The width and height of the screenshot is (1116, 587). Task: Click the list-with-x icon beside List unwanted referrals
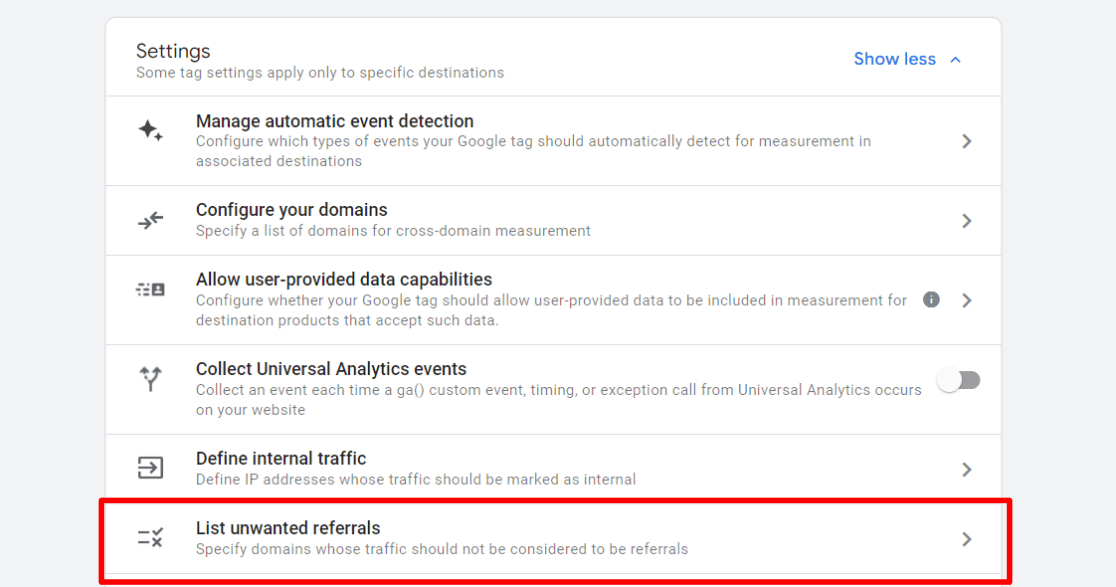pos(150,538)
